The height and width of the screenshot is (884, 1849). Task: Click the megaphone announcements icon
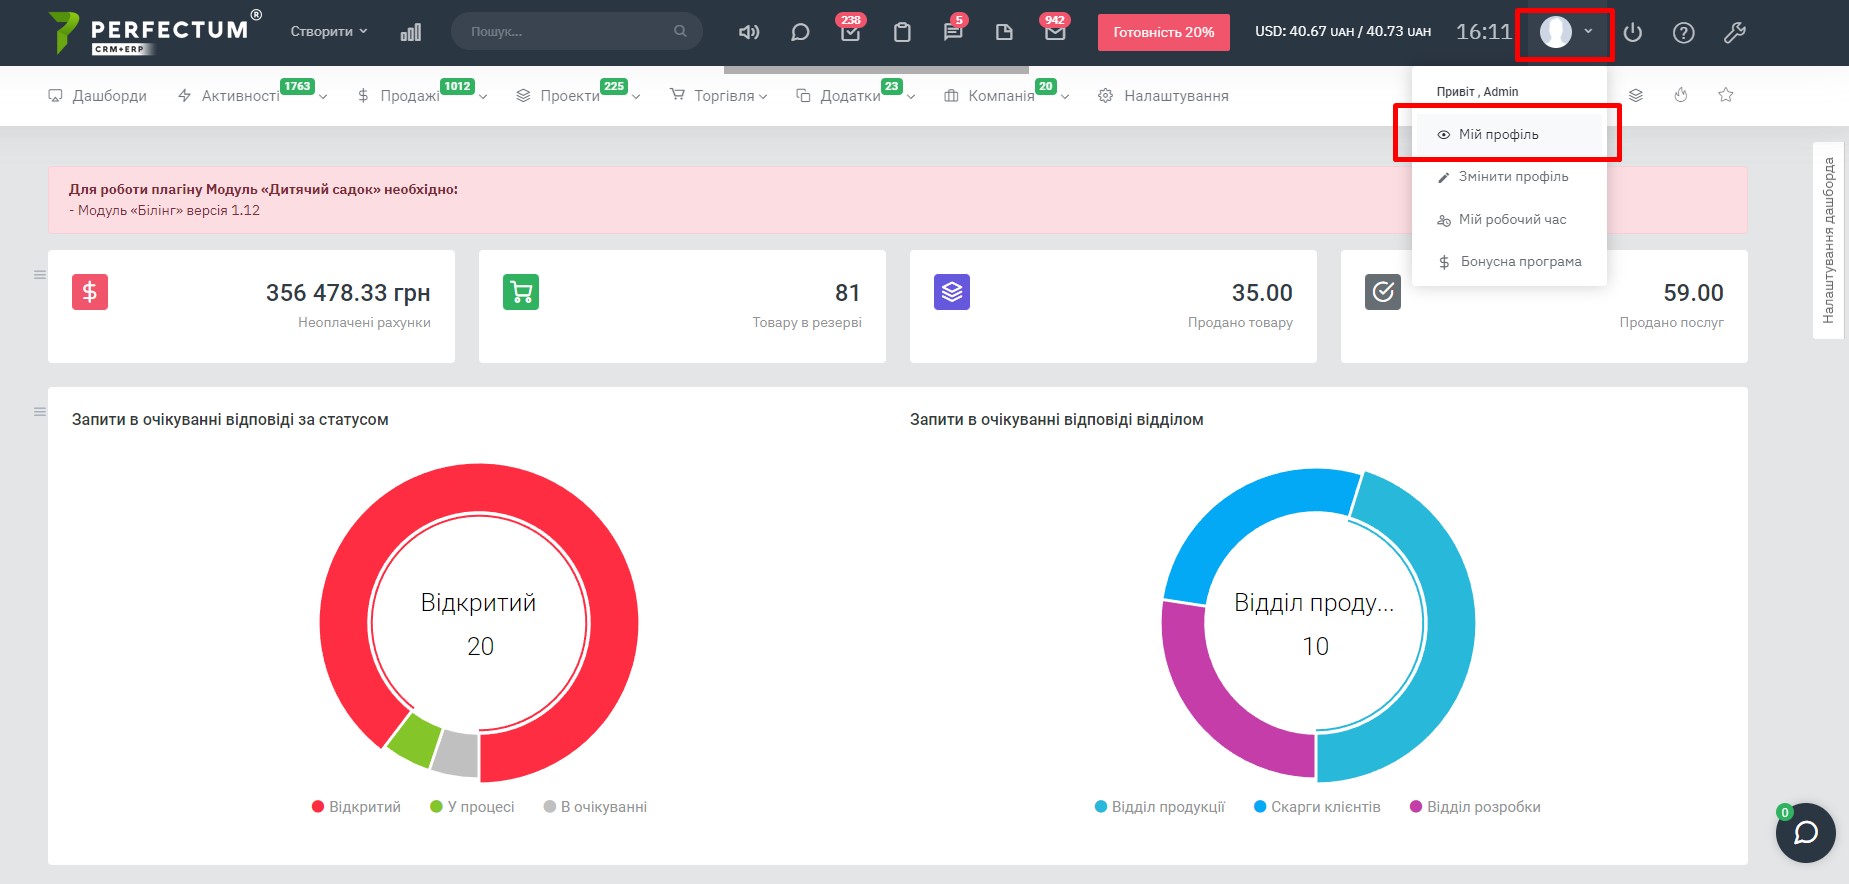coord(748,32)
